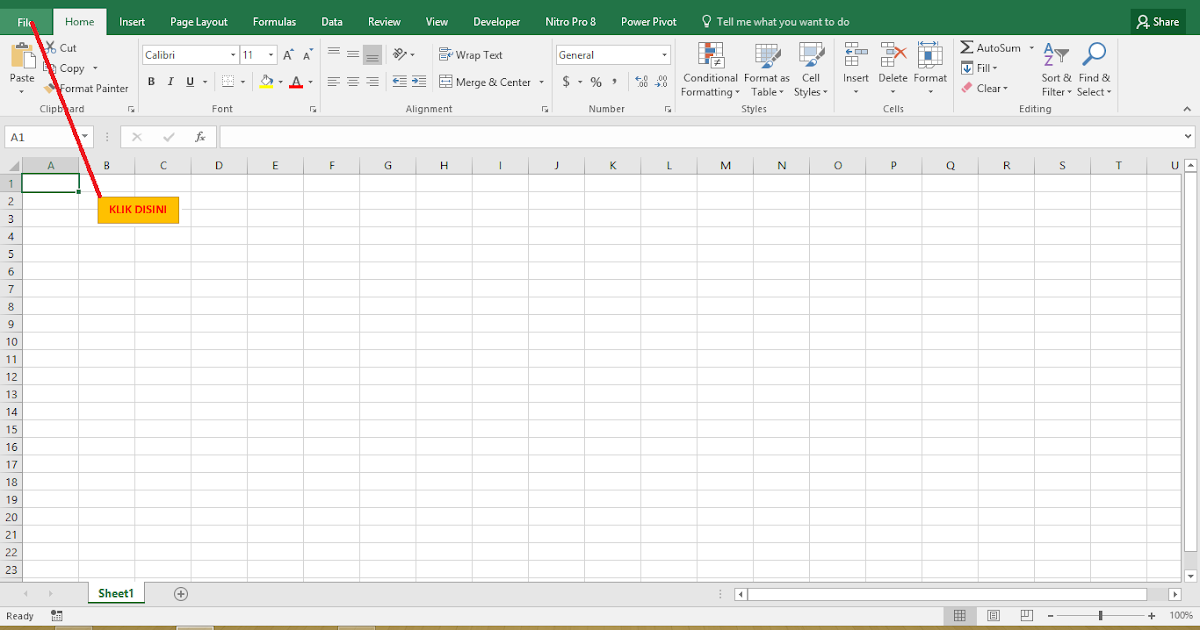Open the Merge & Center dropdown arrow
1200x630 pixels.
[x=541, y=81]
